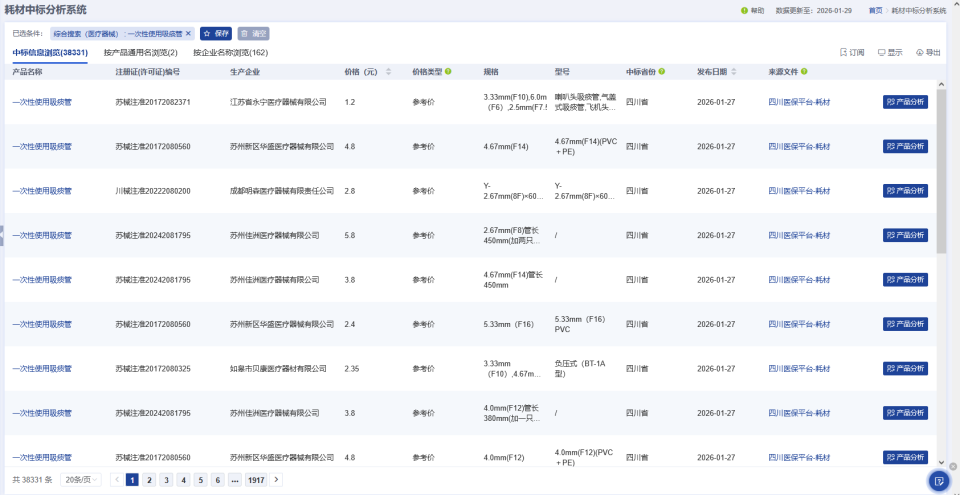
Task: Open 产品分析 for 江苏省永宁医疗器械 row
Action: click(x=905, y=102)
